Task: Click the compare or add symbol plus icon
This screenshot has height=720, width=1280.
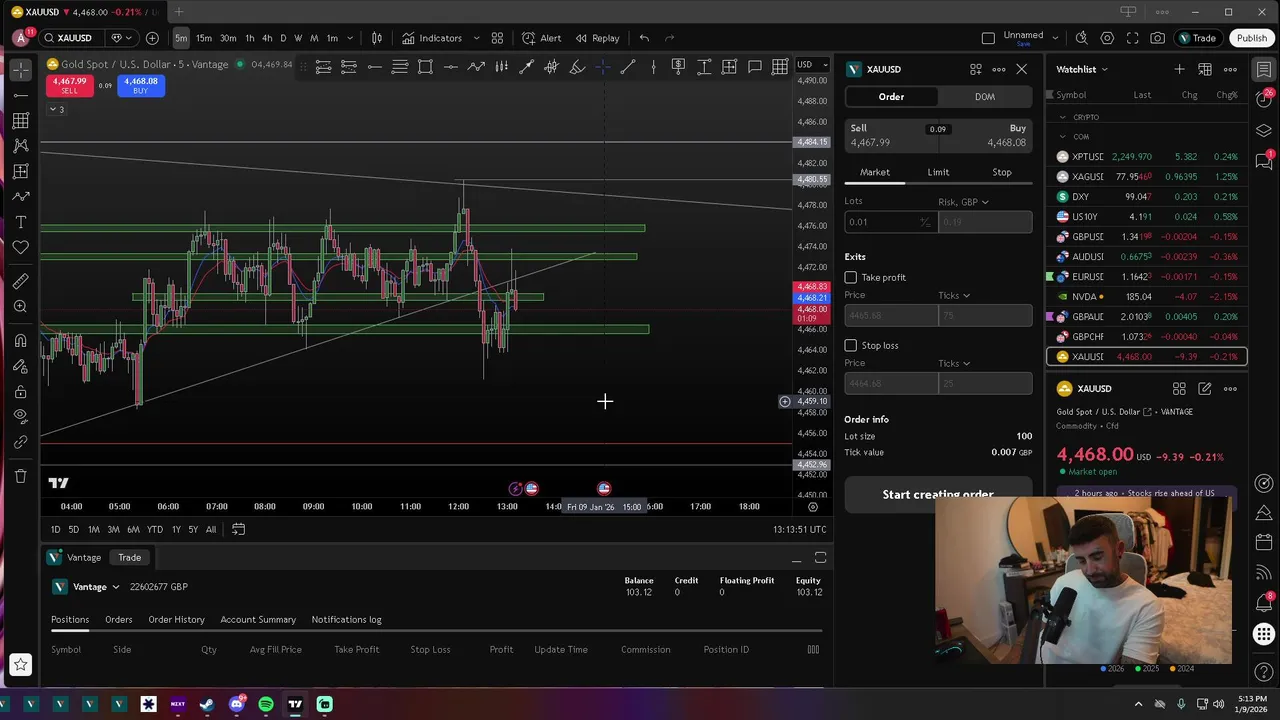Action: point(152,38)
